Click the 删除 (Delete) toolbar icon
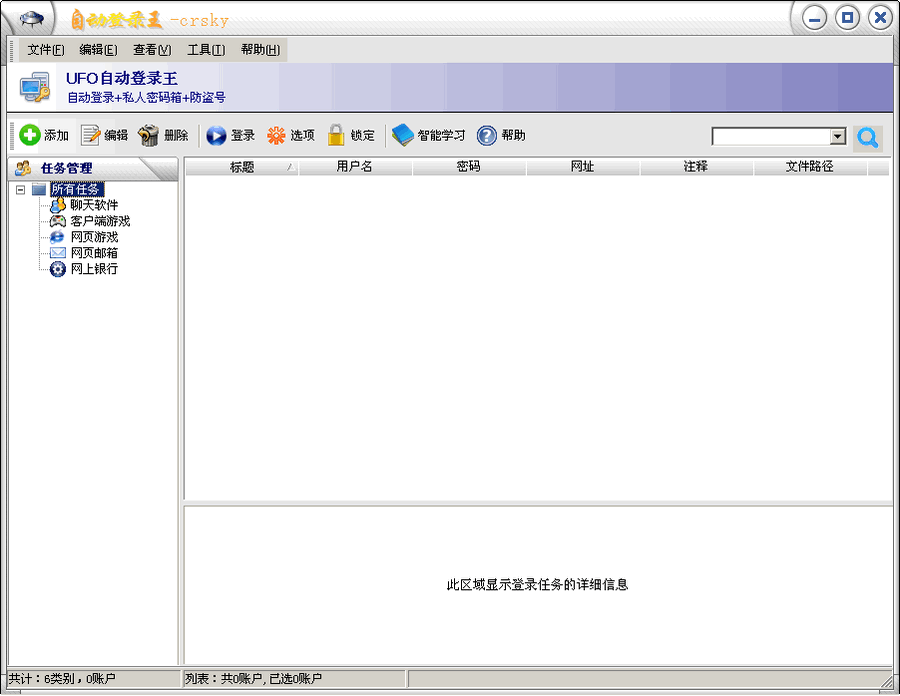 point(165,135)
